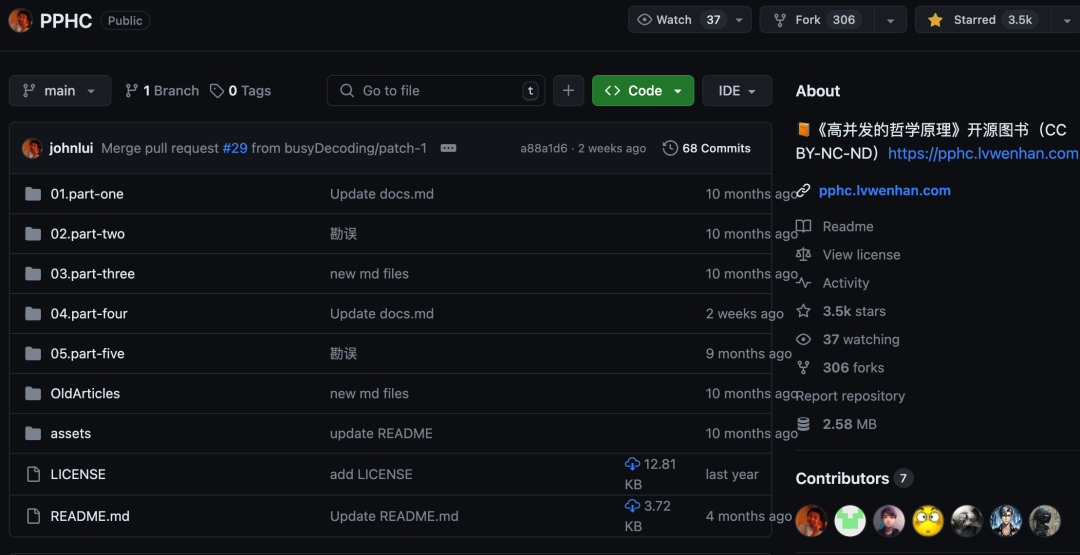
Task: Open the IDE dropdown menu
Action: [737, 90]
